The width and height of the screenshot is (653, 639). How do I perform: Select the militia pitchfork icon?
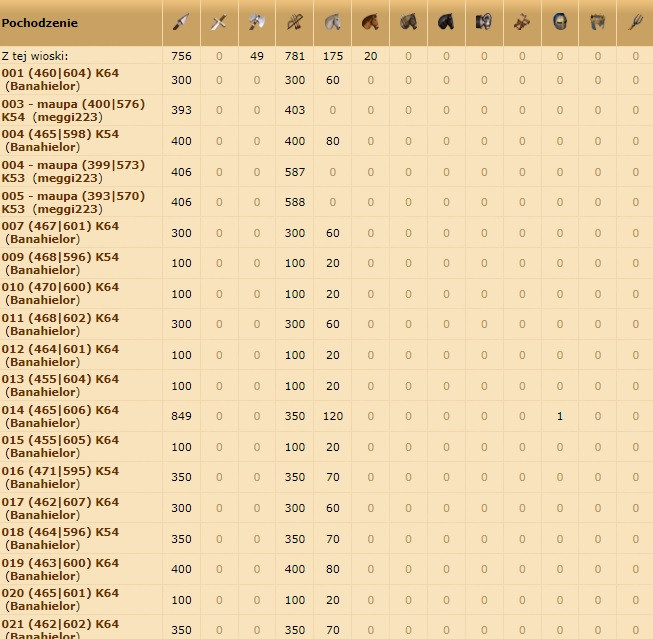(x=636, y=22)
